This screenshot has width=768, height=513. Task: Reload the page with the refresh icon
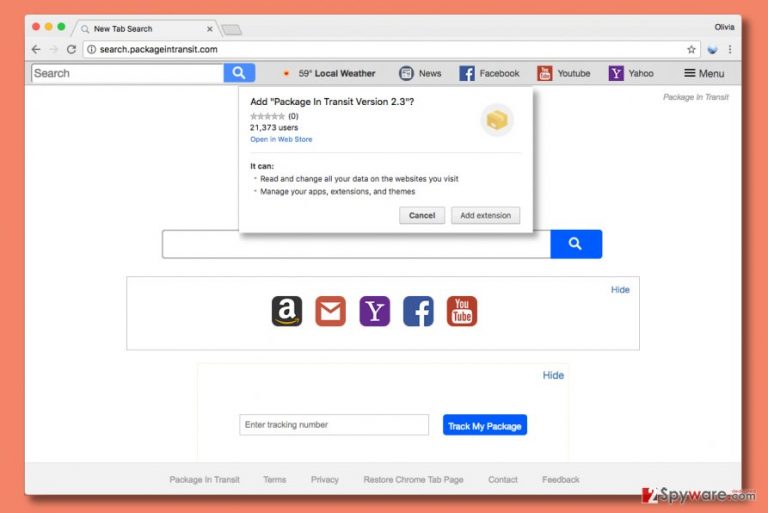72,49
